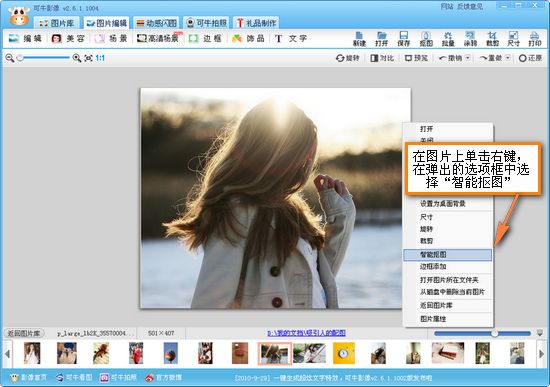Open the 美容 beauty category

[68, 38]
